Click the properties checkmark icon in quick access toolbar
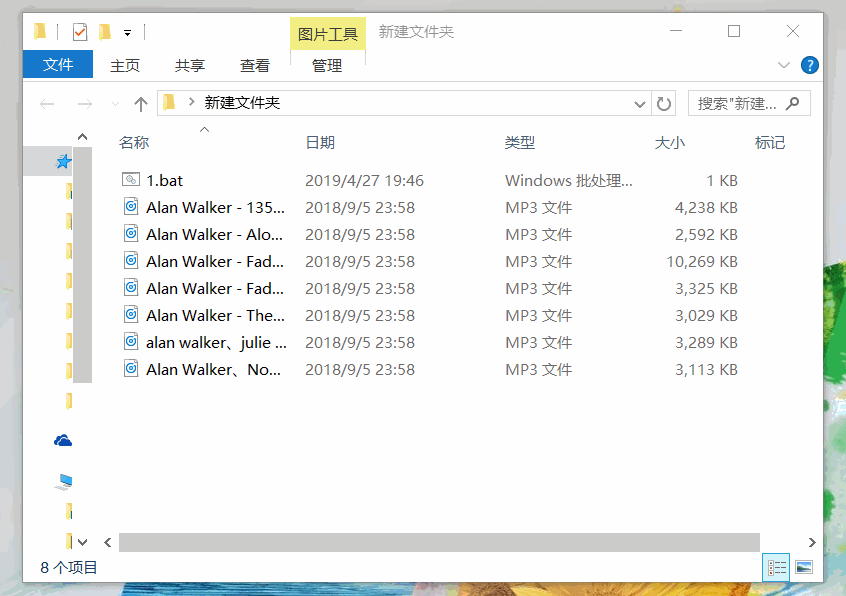 [x=80, y=32]
